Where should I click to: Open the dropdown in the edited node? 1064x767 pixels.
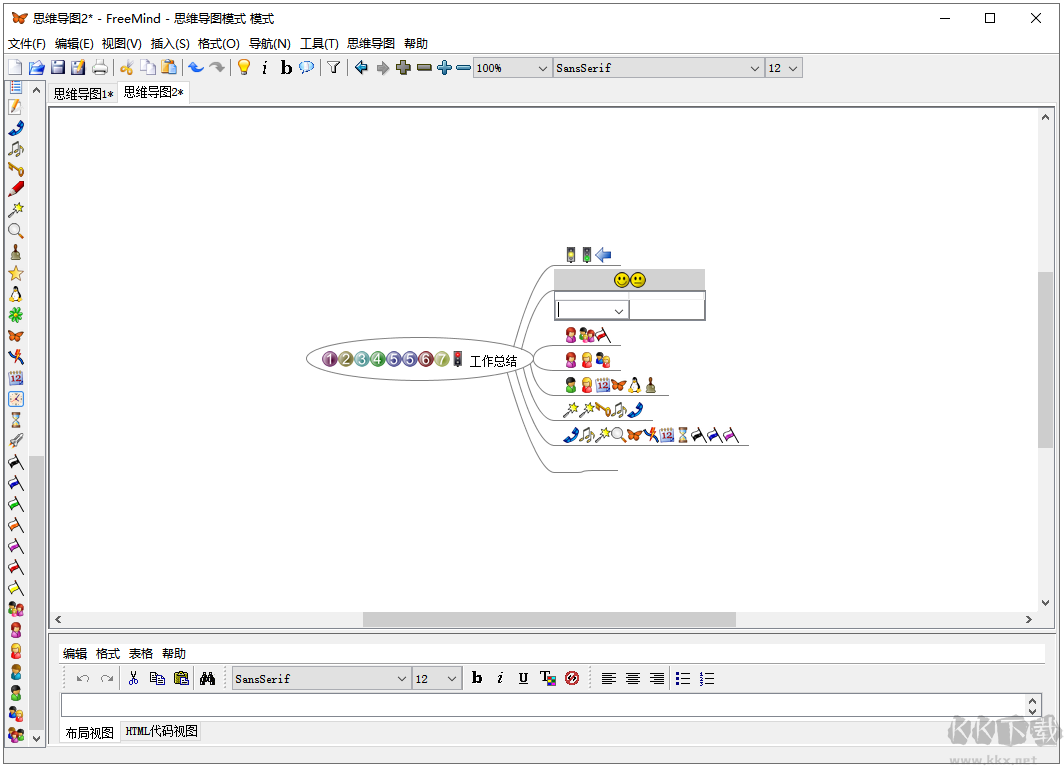click(x=619, y=311)
